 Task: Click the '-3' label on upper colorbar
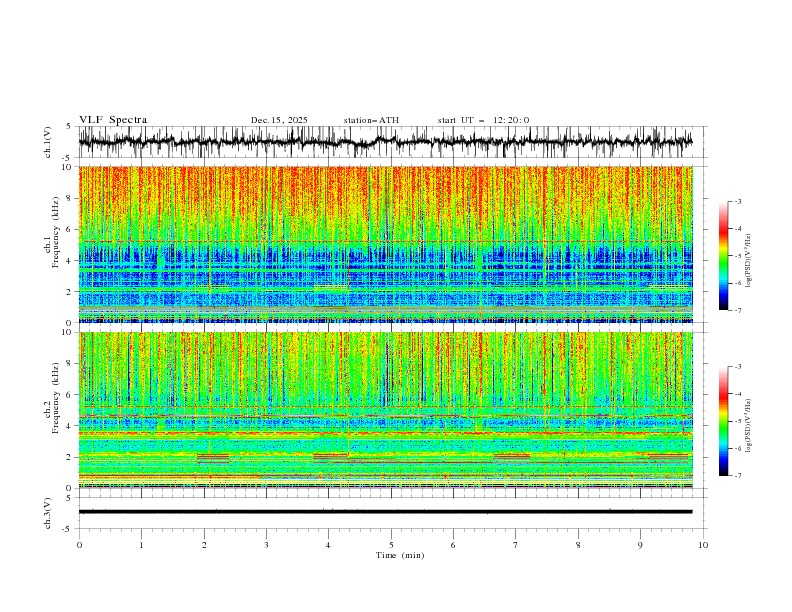(737, 201)
